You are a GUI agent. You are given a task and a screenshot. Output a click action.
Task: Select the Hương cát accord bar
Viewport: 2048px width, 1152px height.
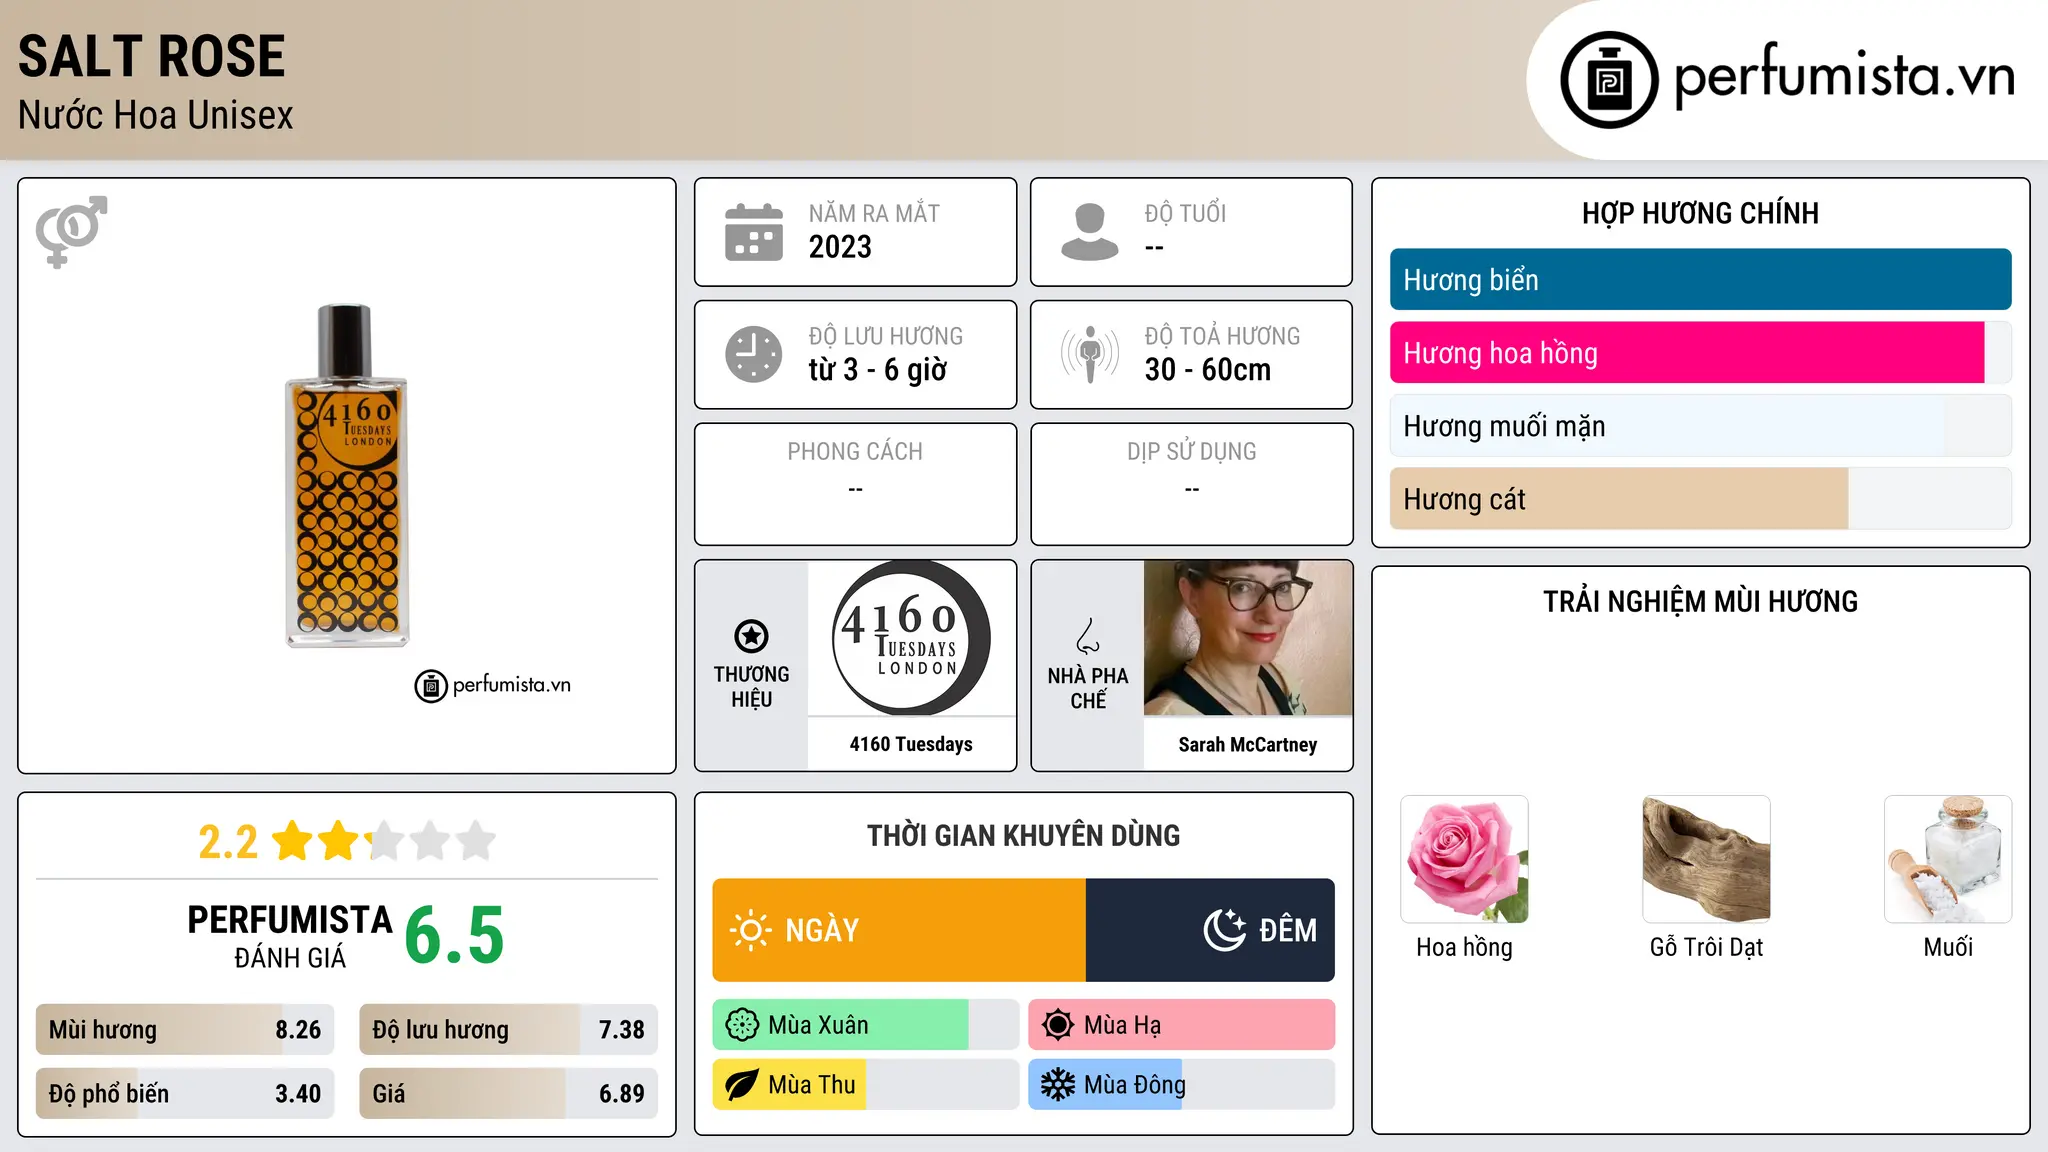click(1700, 499)
